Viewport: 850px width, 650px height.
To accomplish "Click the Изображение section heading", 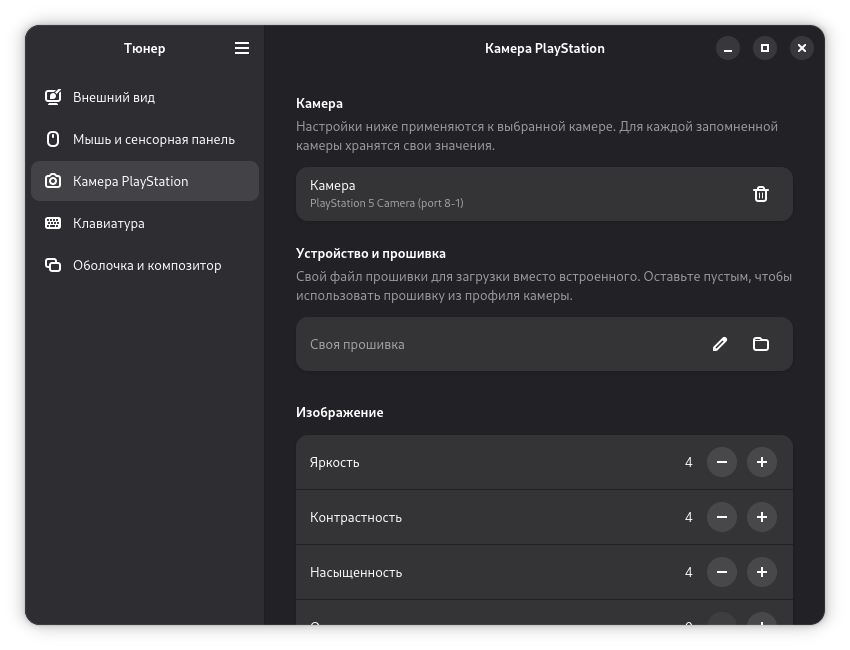I will [339, 413].
